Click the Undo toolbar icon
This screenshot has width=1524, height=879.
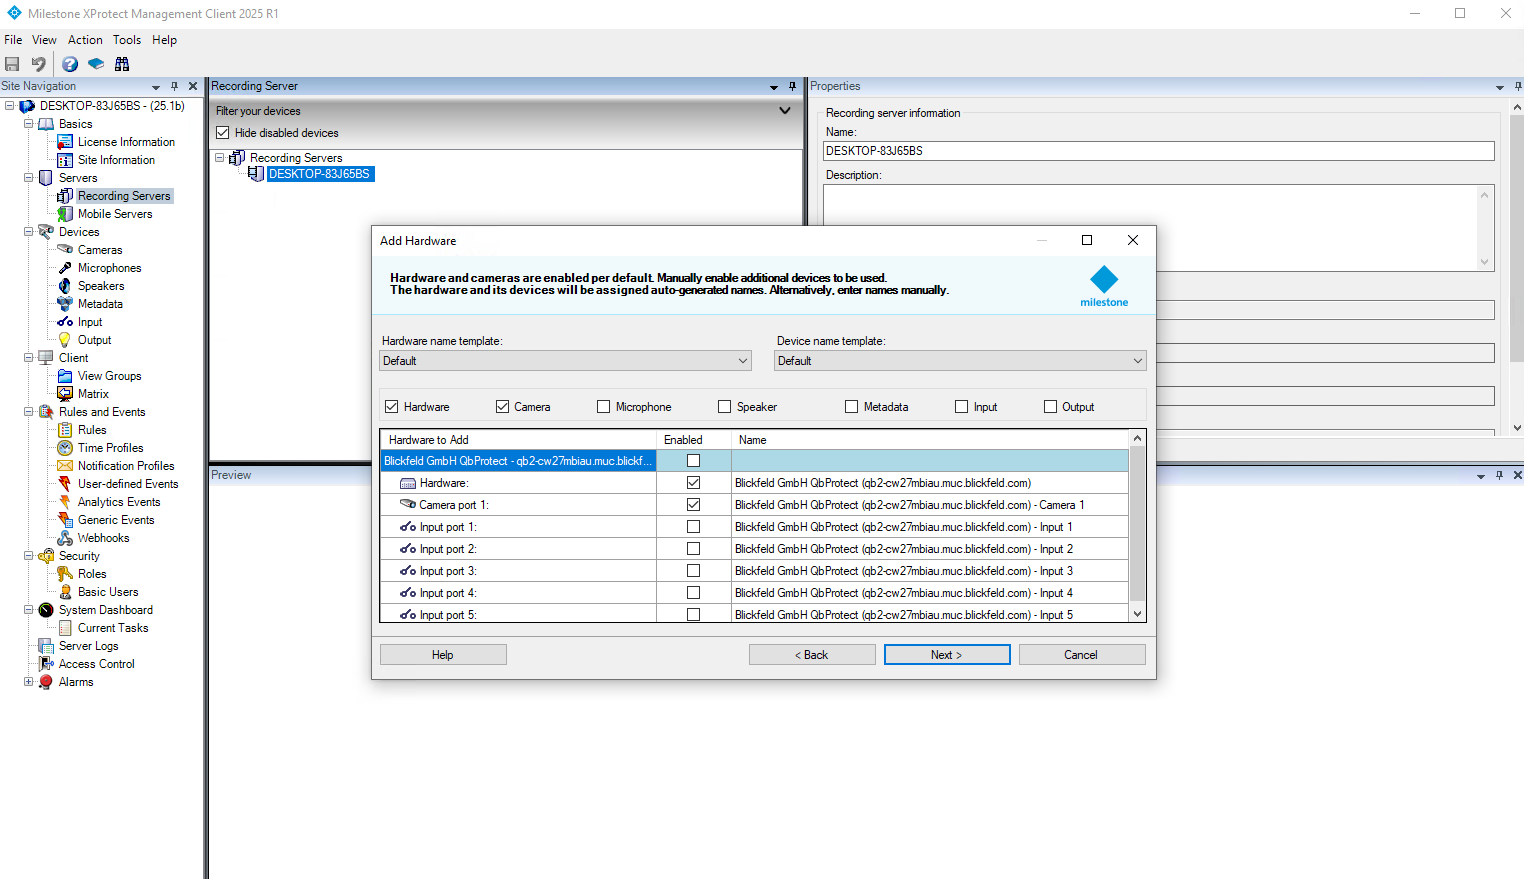point(39,64)
